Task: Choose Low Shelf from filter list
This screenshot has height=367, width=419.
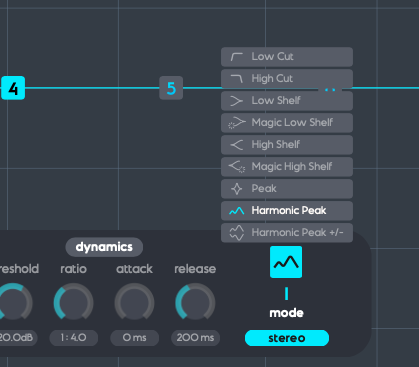Action: 287,101
